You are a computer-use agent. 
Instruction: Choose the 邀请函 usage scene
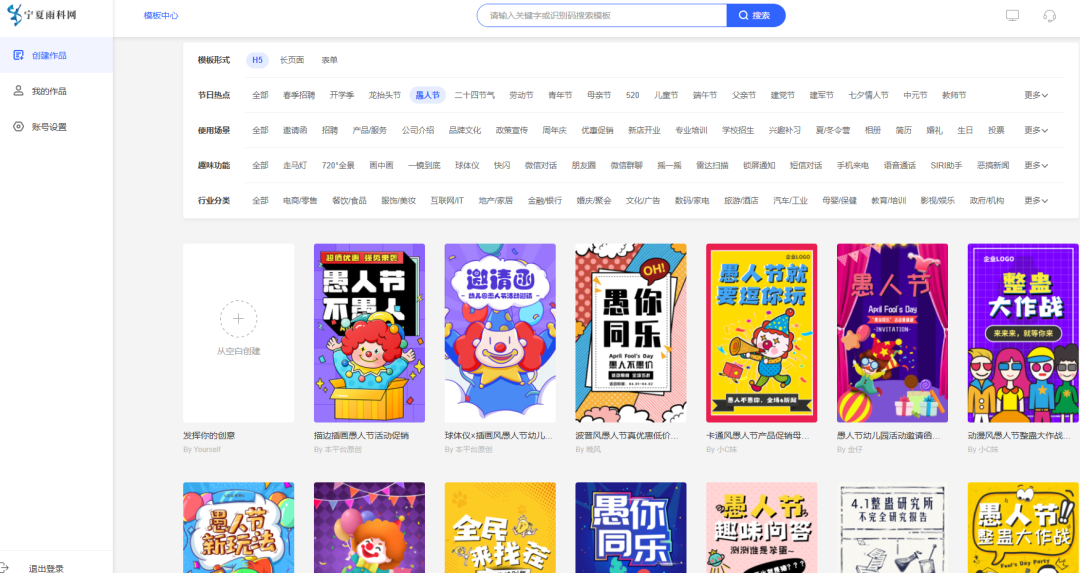click(295, 130)
